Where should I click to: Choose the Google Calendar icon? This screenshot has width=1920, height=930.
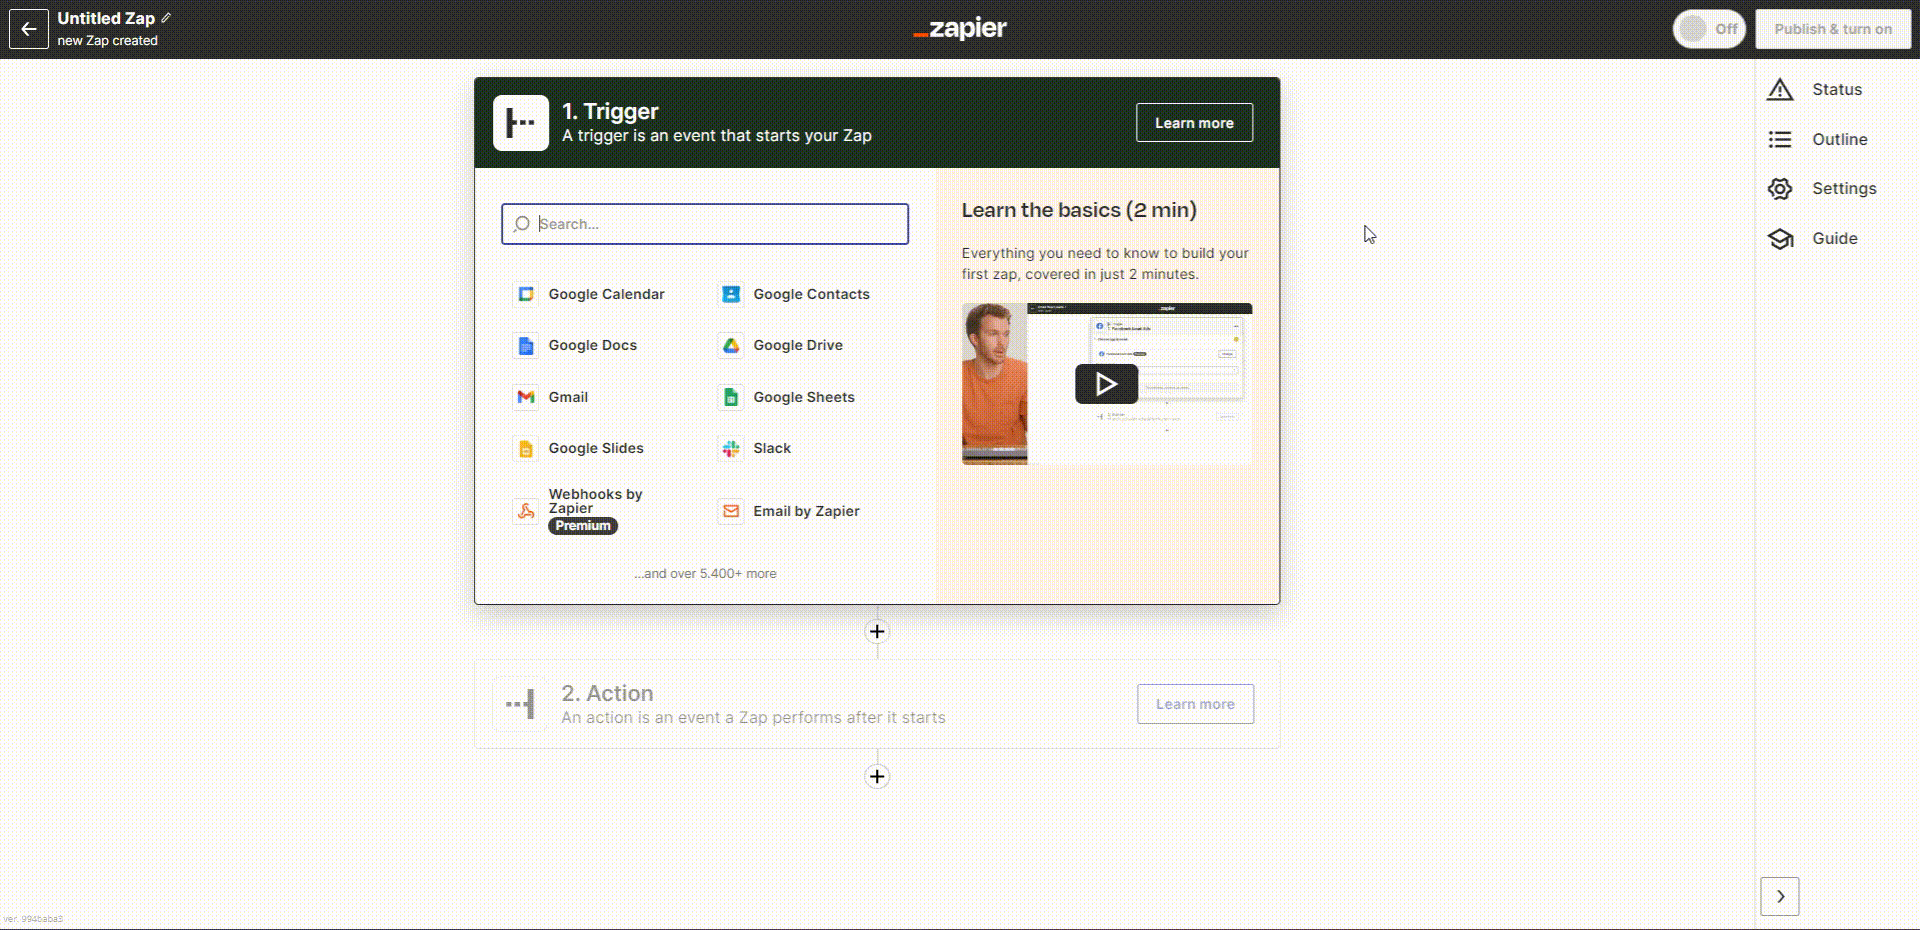526,294
